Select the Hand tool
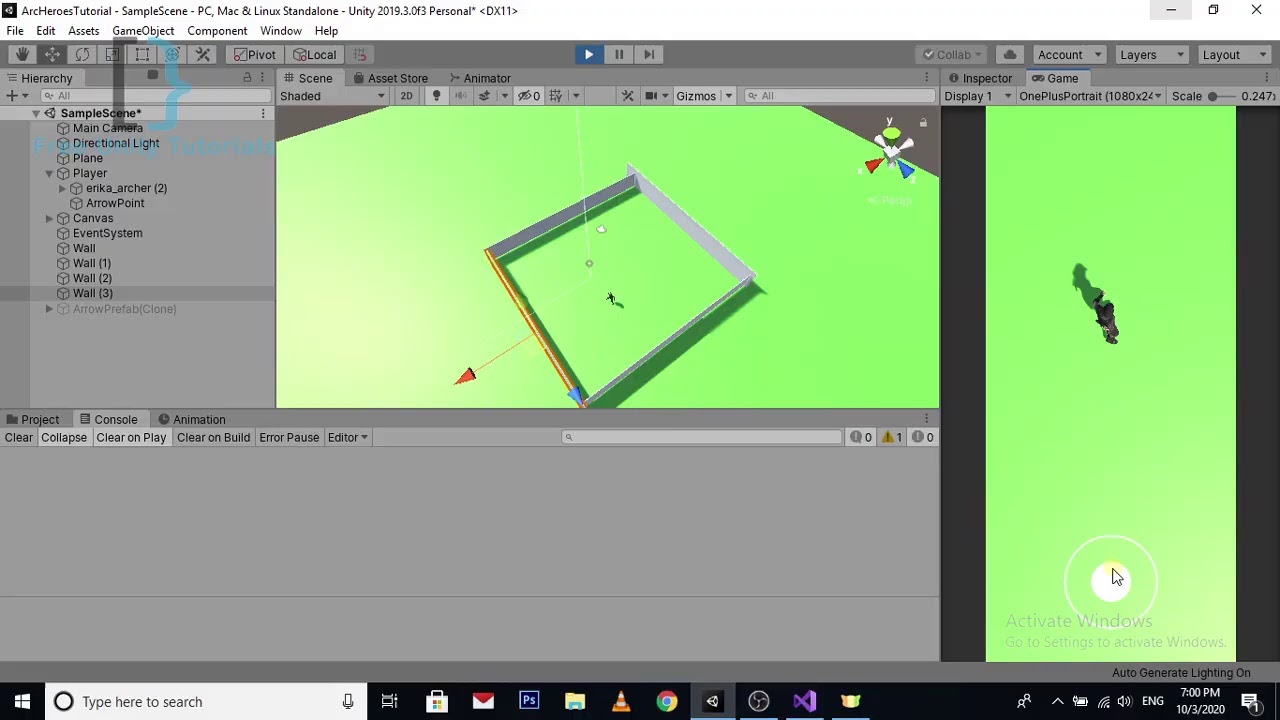Viewport: 1280px width, 720px height. click(x=22, y=55)
